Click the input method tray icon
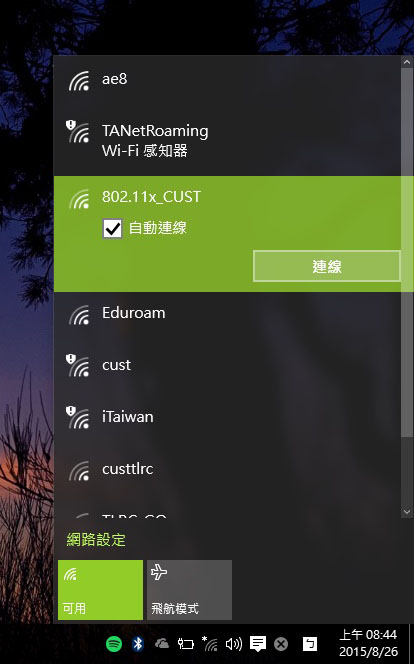Image resolution: width=414 pixels, height=664 pixels. pyautogui.click(x=310, y=644)
